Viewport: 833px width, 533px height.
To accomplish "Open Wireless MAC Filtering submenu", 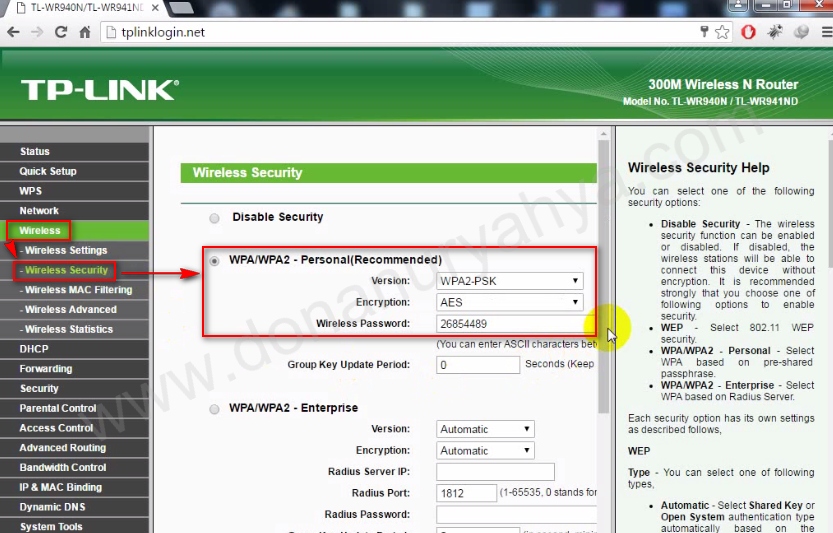I will pos(74,290).
